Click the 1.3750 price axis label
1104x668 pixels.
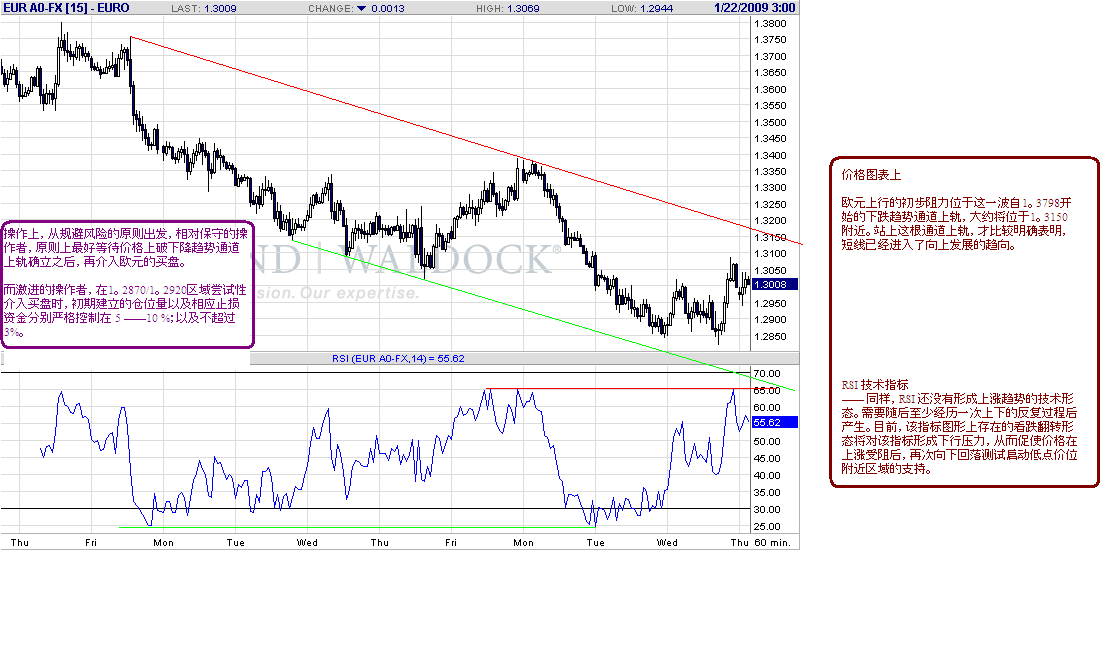click(x=770, y=40)
